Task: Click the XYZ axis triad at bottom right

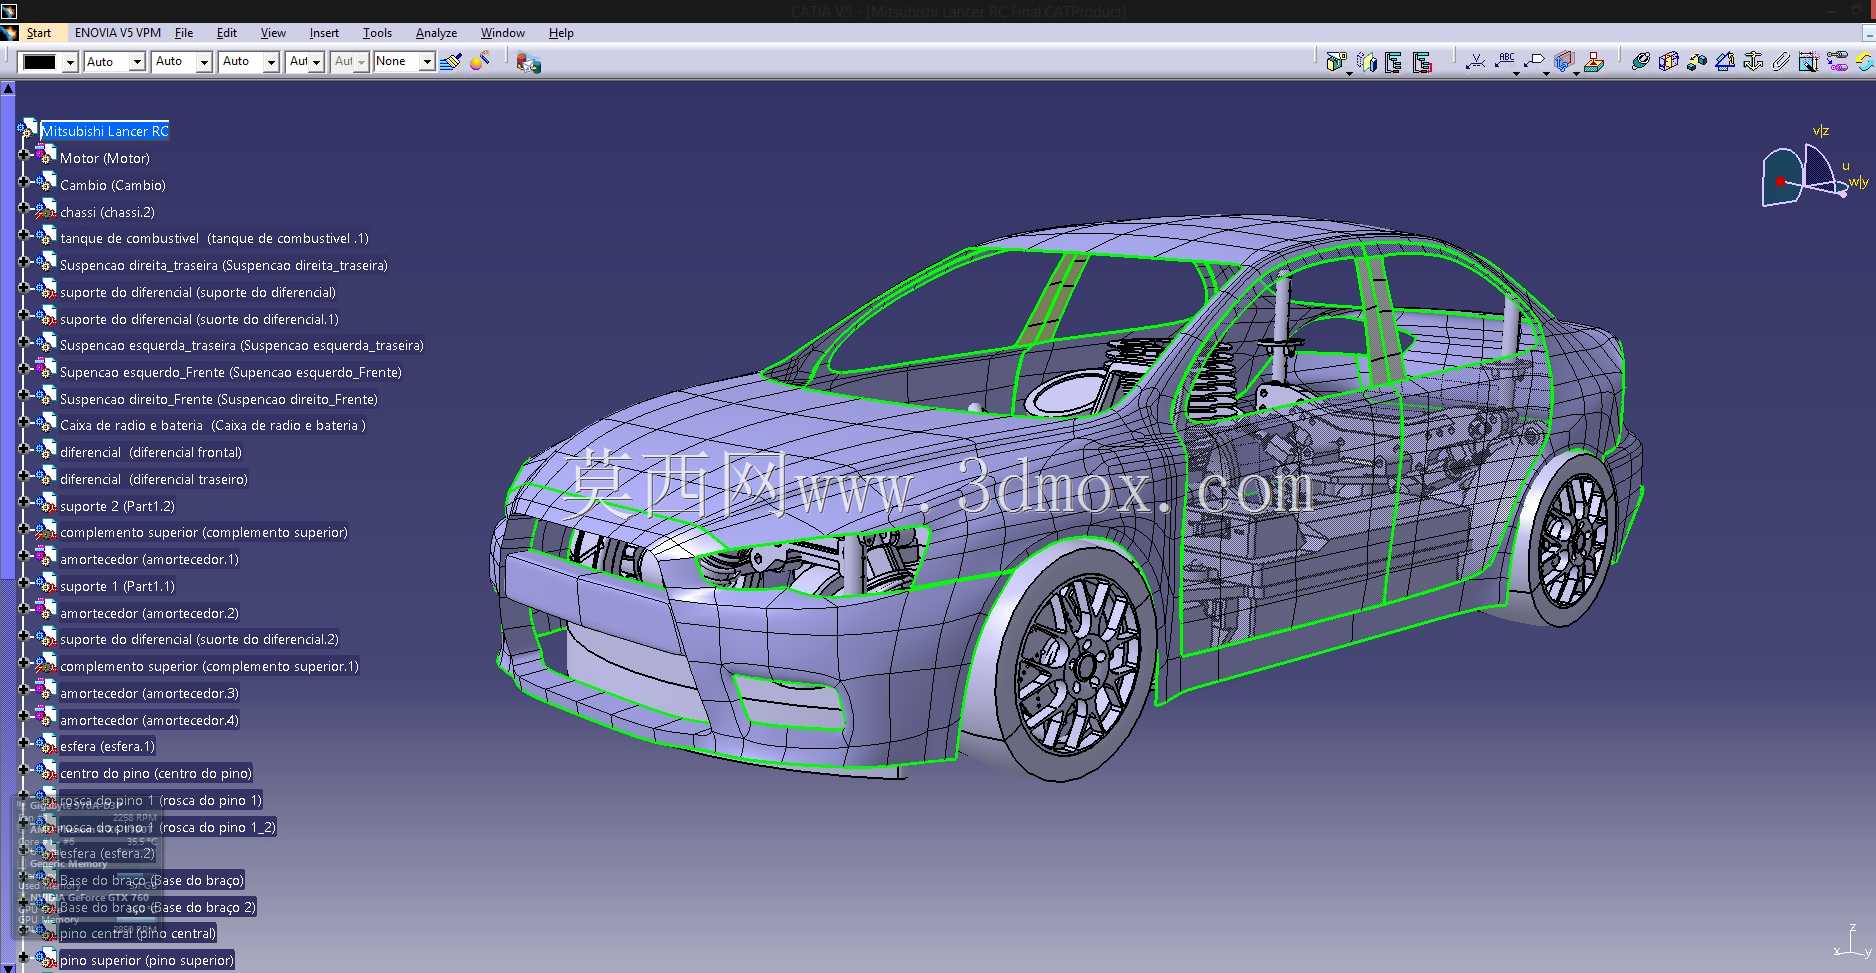Action: (x=1852, y=943)
